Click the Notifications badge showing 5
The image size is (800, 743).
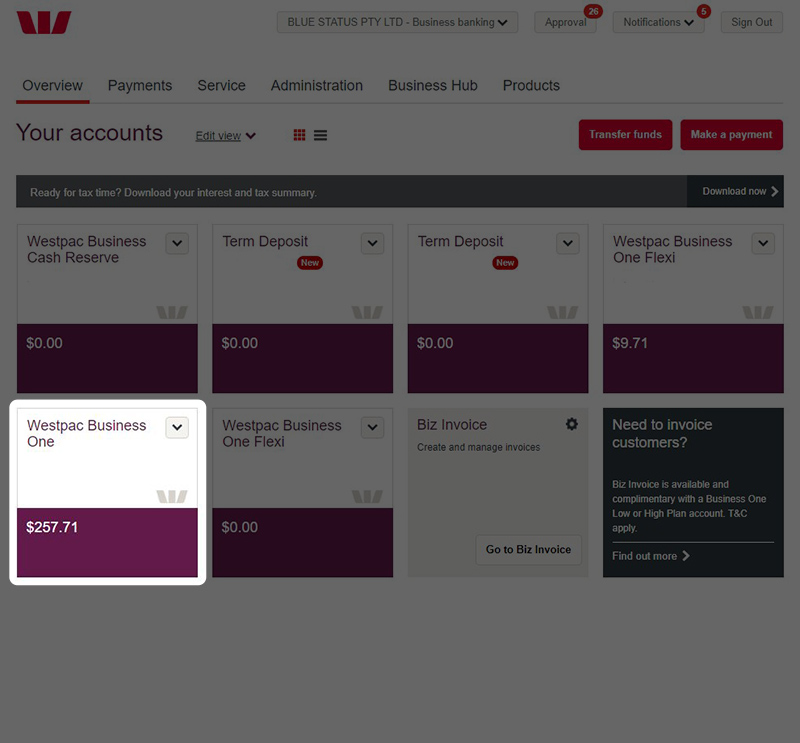pos(703,12)
